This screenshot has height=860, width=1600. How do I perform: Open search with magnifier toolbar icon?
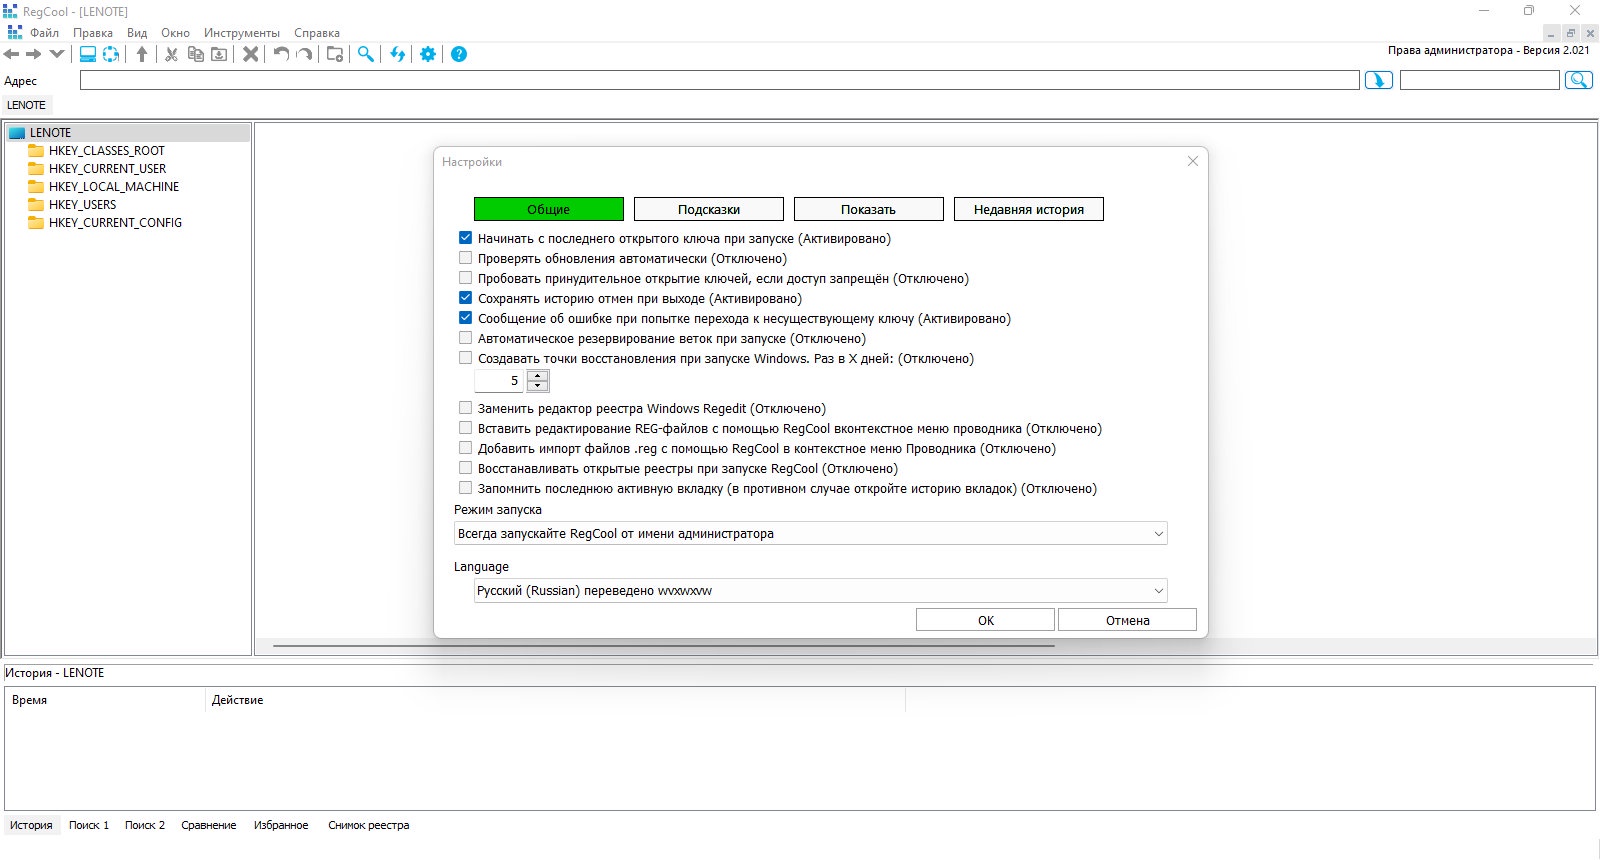click(x=366, y=54)
